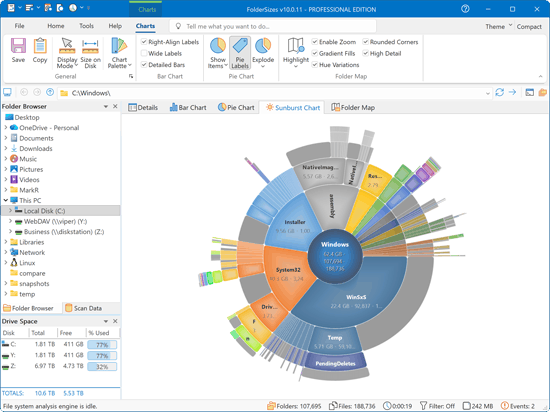Click the computer icon left of path

click(x=7, y=92)
